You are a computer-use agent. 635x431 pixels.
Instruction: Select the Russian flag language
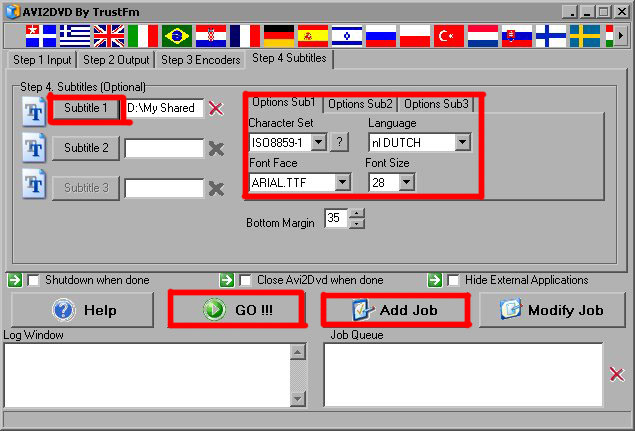(x=381, y=36)
